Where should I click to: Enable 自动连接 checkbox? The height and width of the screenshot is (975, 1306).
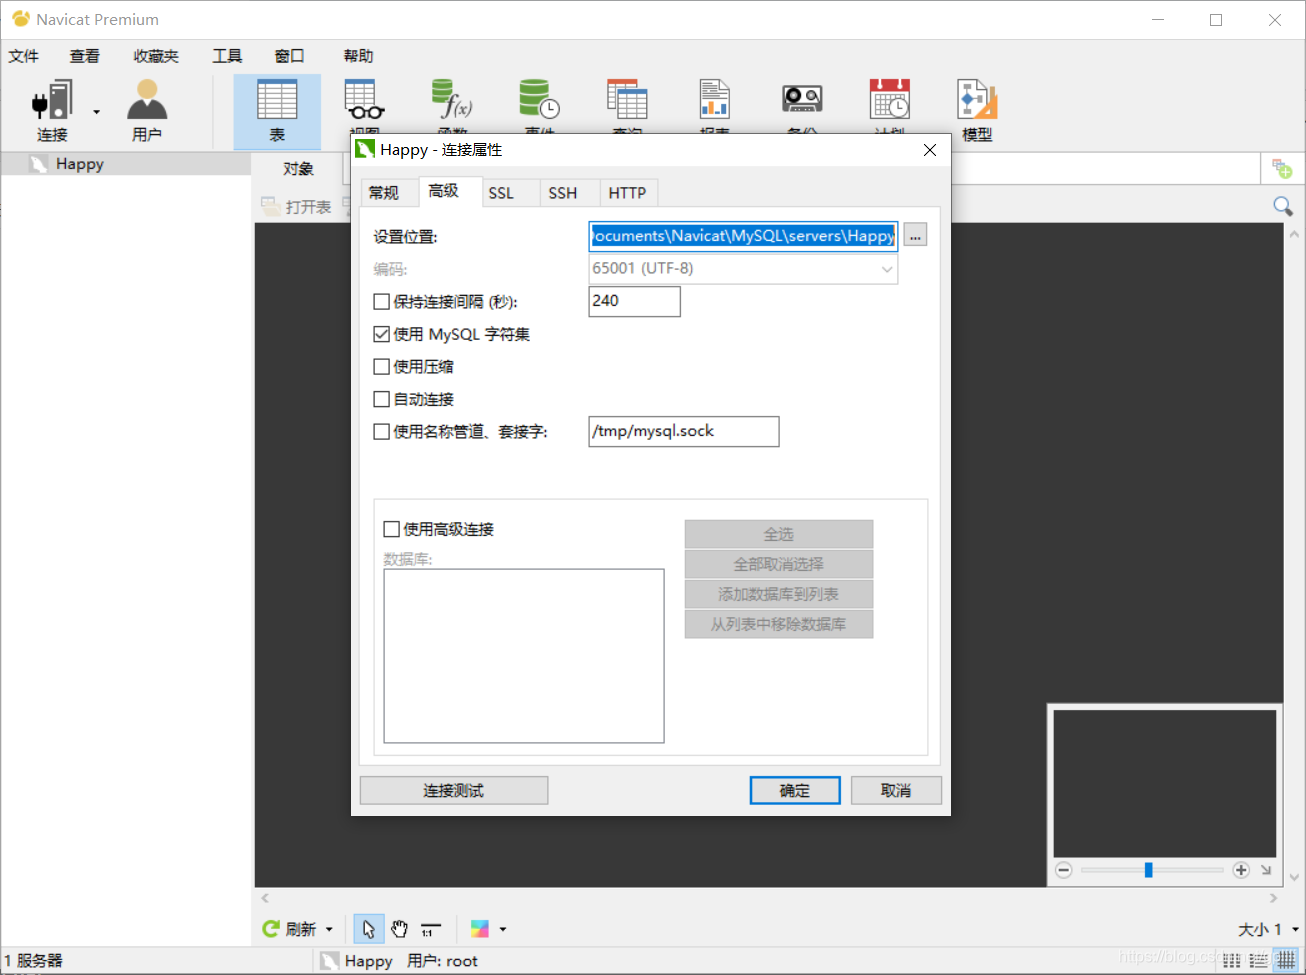pos(381,399)
